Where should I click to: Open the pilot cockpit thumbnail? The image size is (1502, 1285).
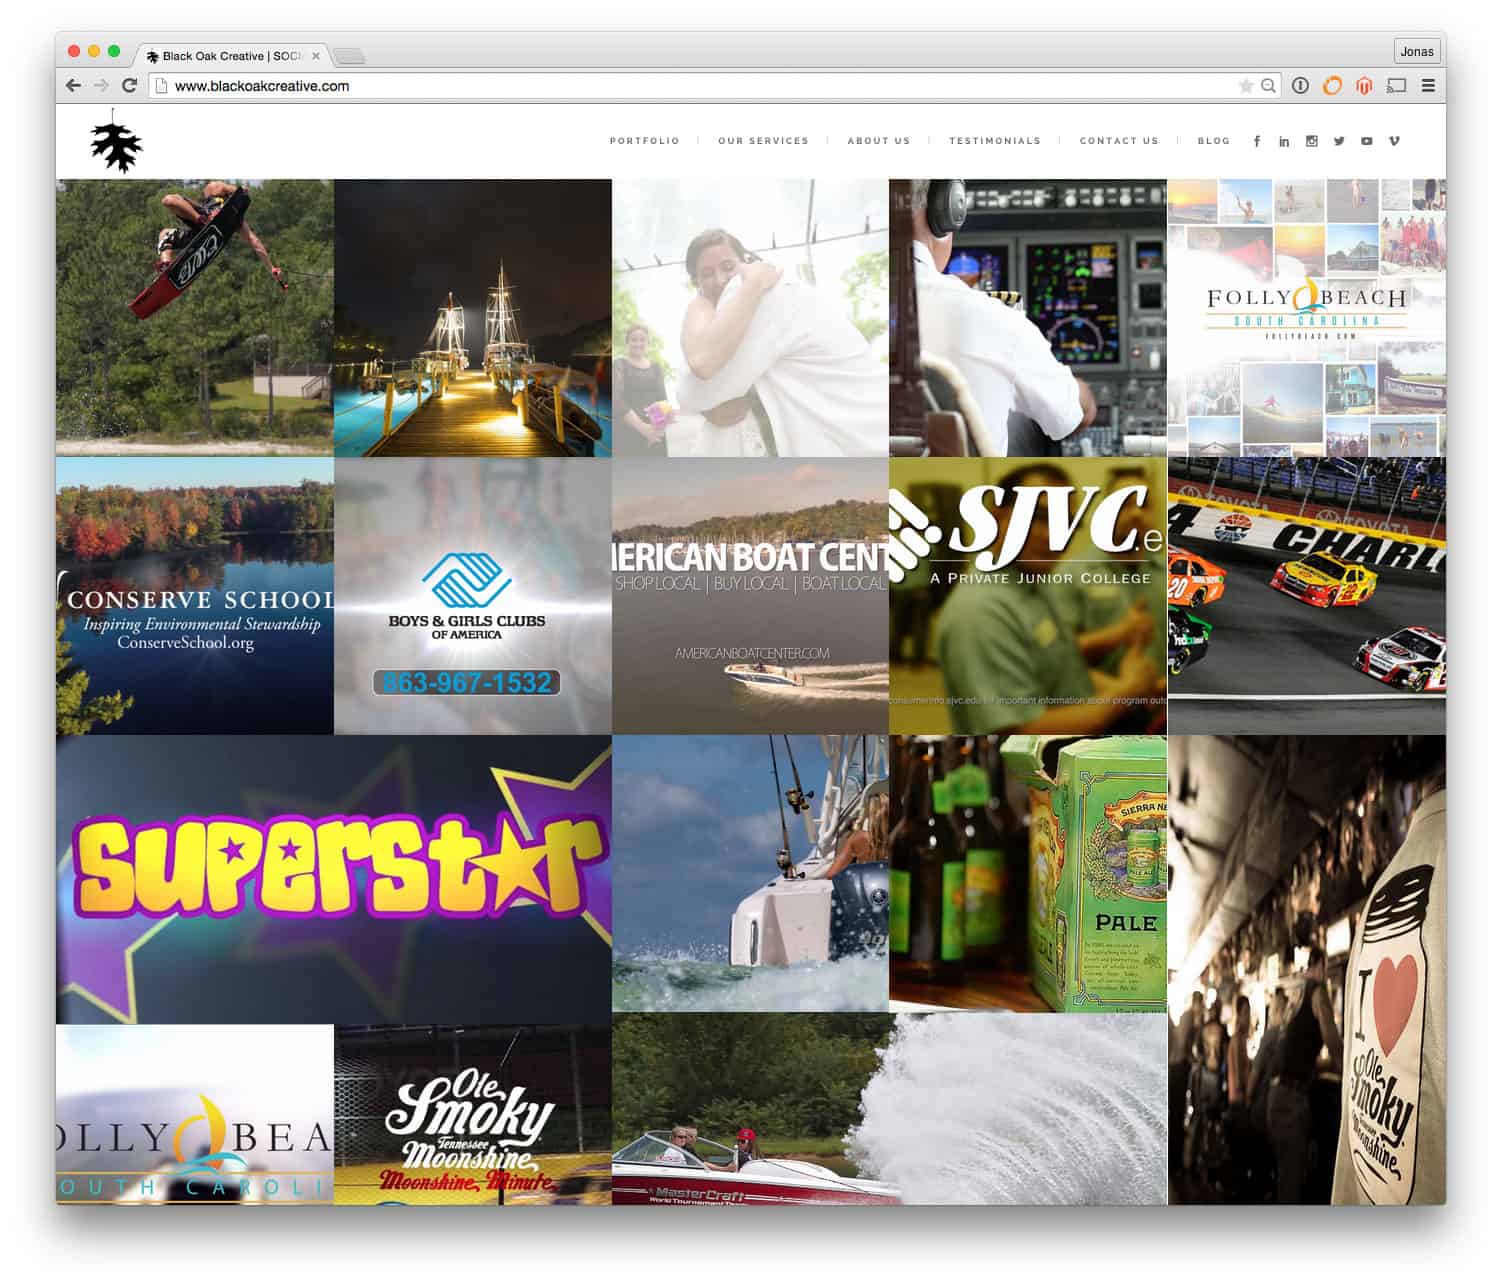click(x=1028, y=318)
